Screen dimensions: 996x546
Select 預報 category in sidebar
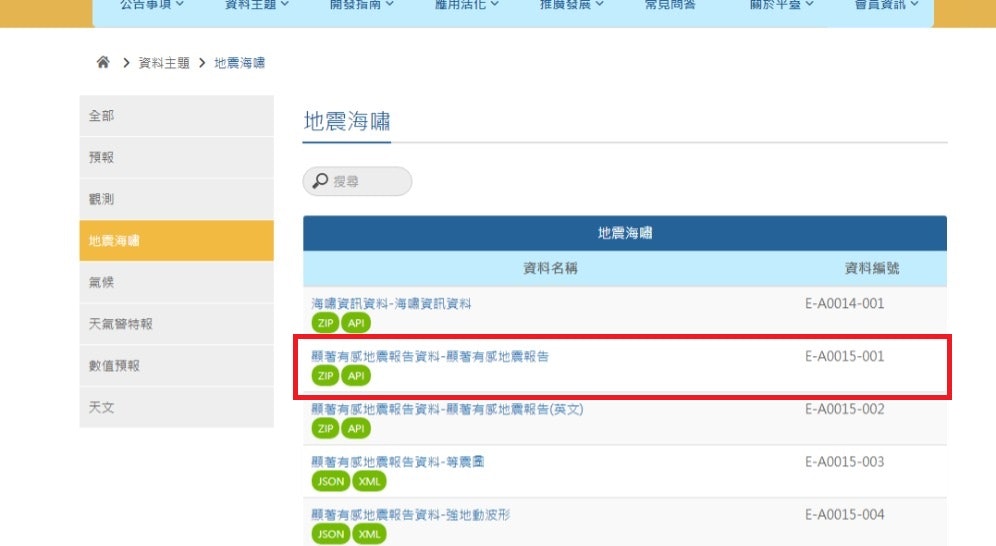pyautogui.click(x=177, y=157)
